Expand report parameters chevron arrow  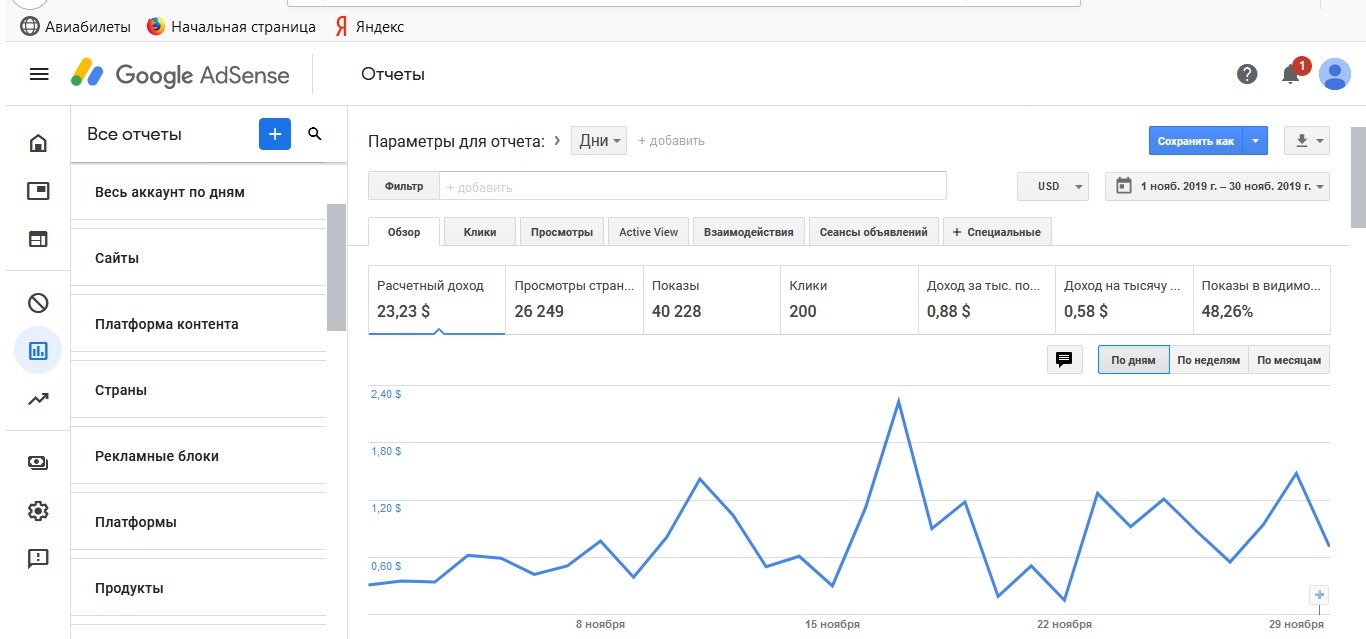tap(557, 141)
